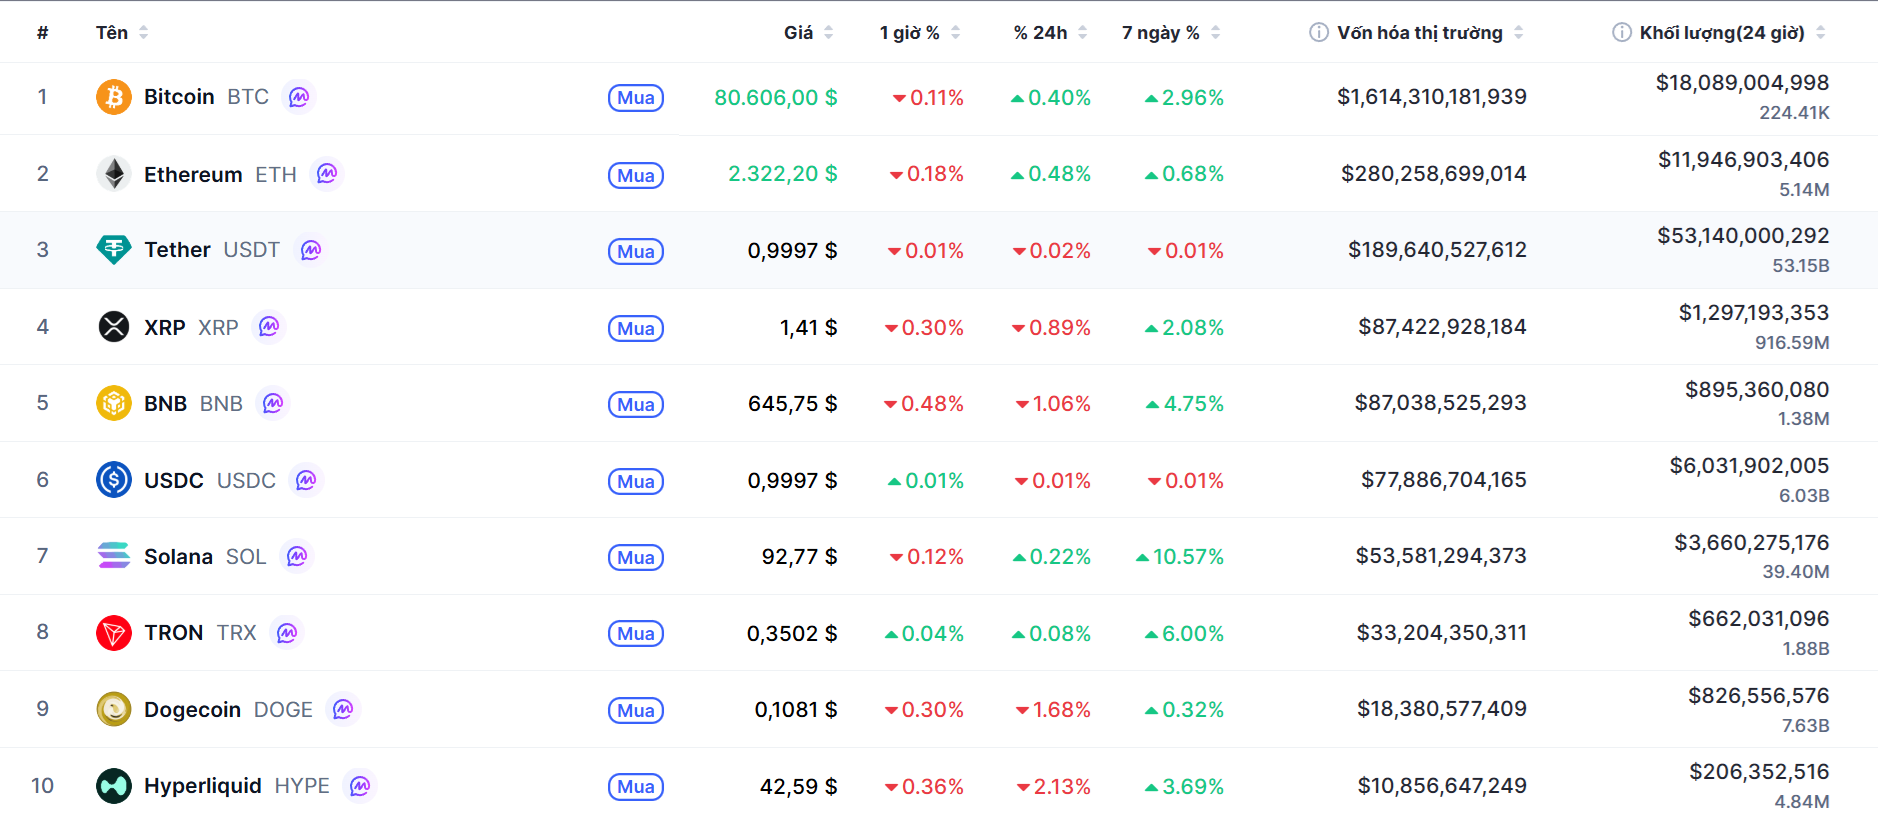Image resolution: width=1878 pixels, height=818 pixels.
Task: Open the Solana name link
Action: point(178,556)
